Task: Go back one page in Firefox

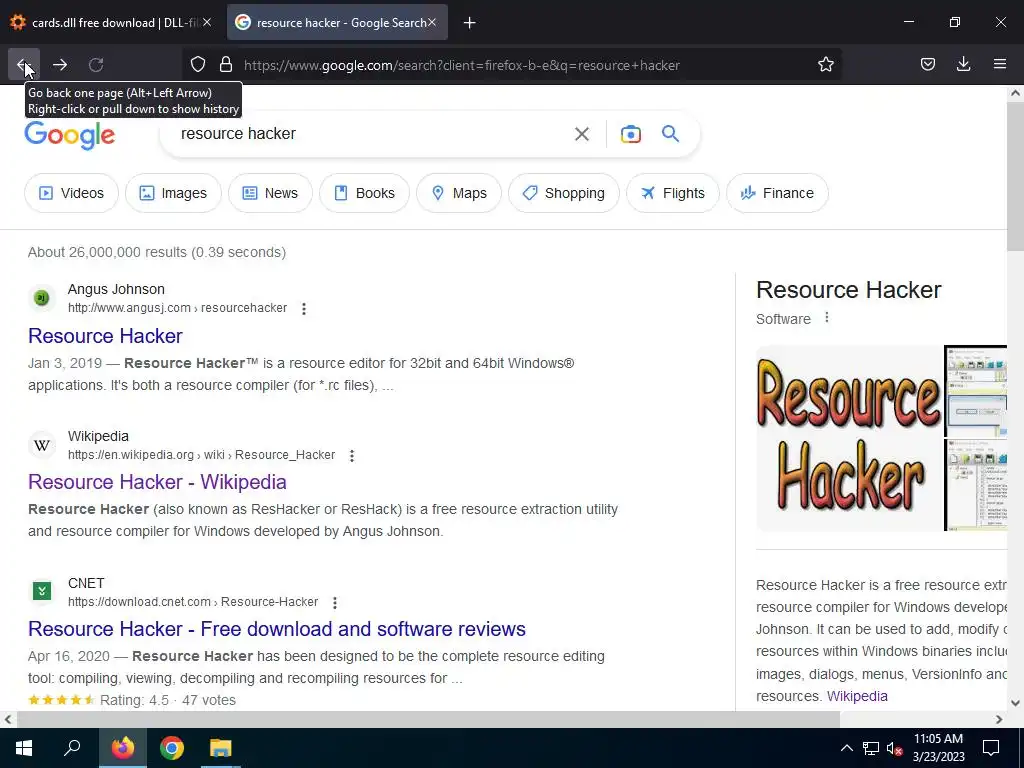Action: click(x=24, y=65)
